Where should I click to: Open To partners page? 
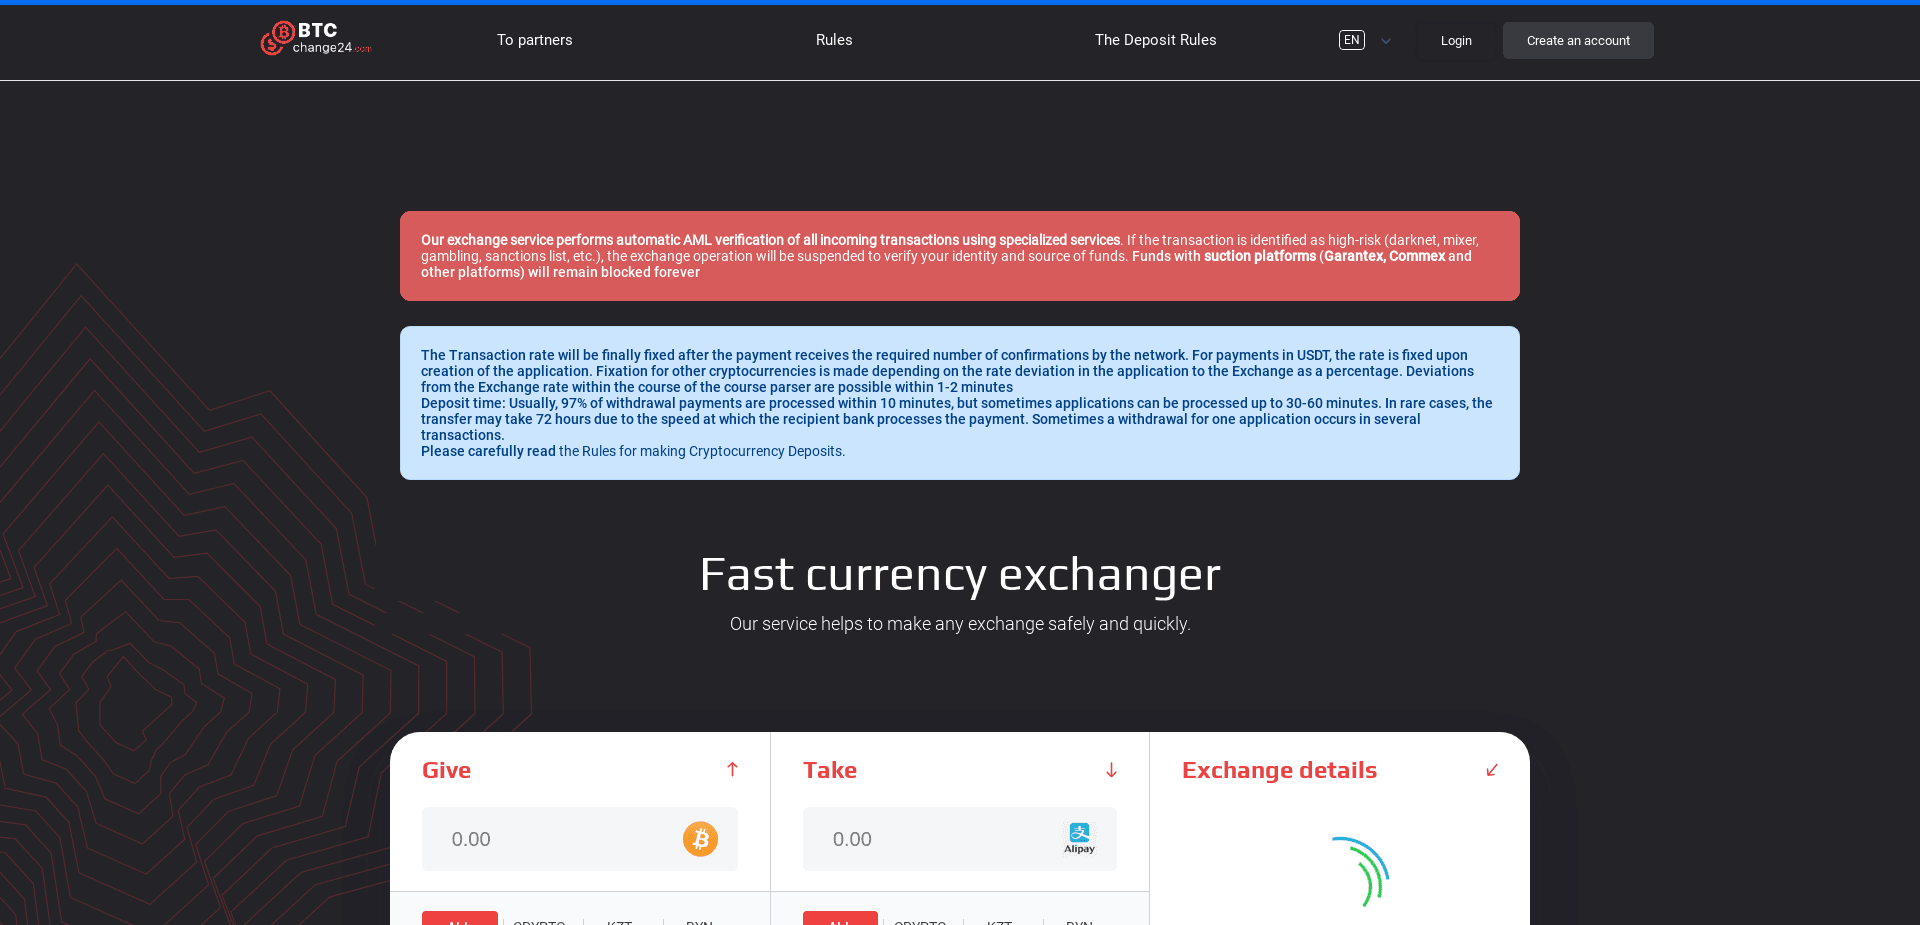pos(534,40)
